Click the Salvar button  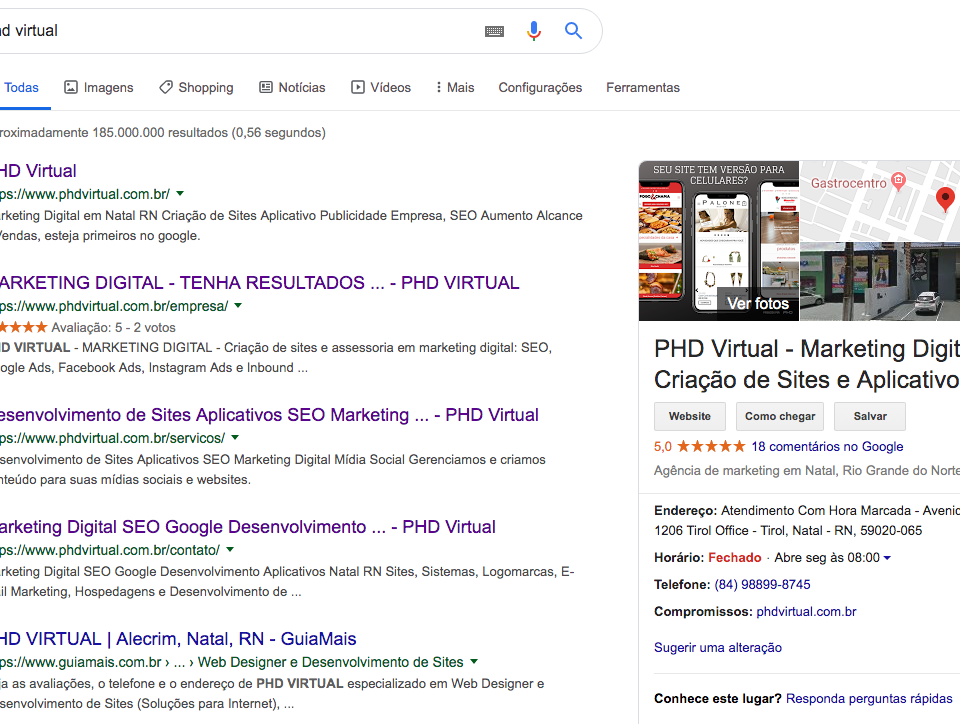coord(870,416)
